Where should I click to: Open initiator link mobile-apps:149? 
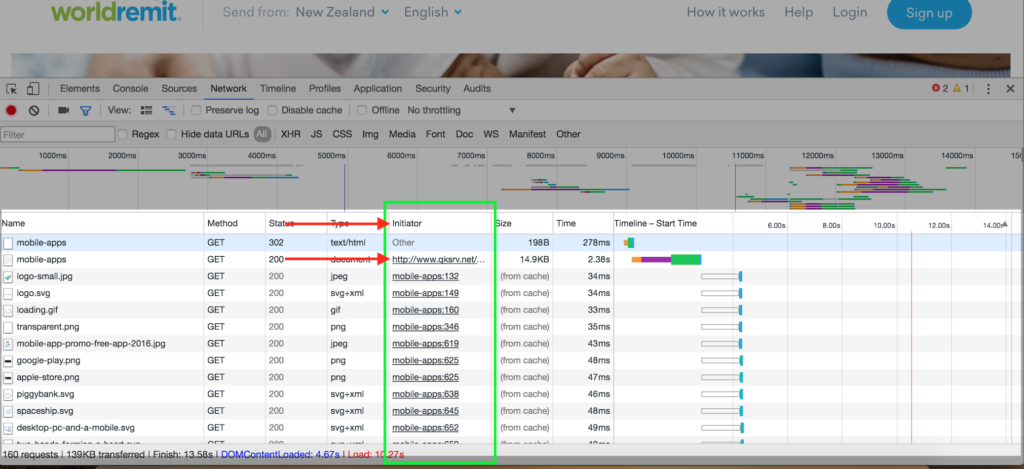tap(425, 293)
